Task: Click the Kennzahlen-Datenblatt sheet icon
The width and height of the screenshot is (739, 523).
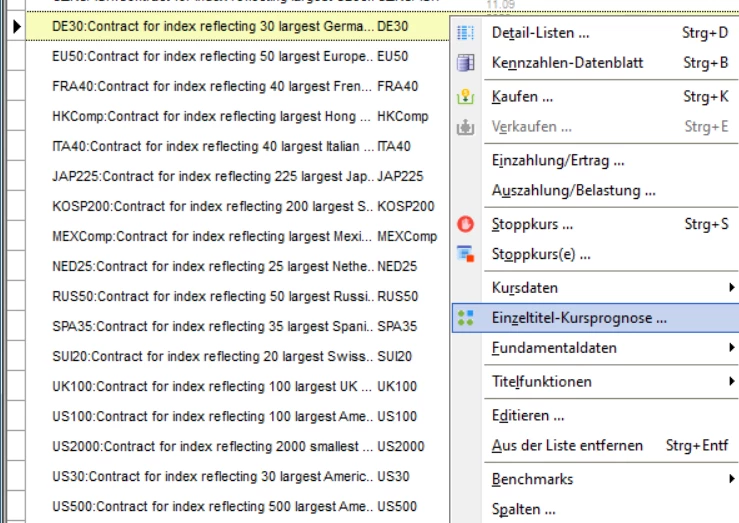Action: (x=465, y=63)
